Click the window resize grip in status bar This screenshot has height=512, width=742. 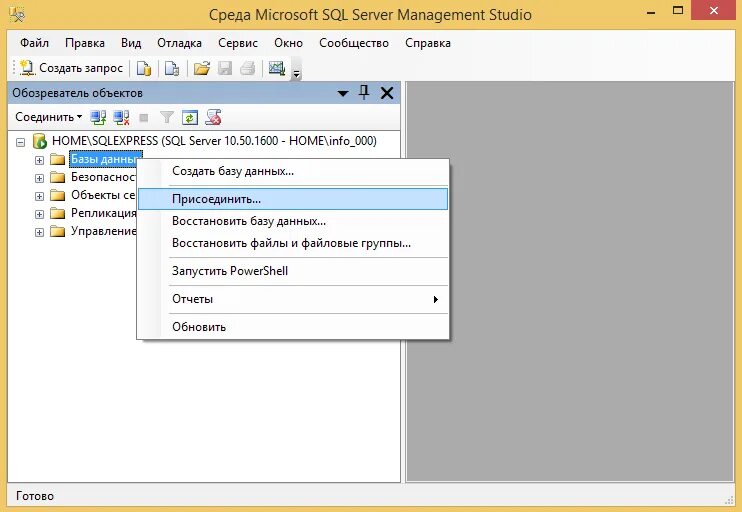[x=729, y=499]
